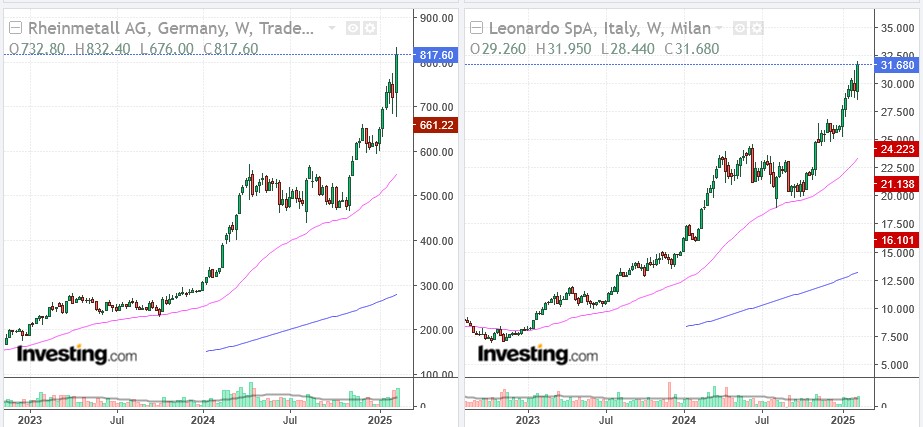Open Rheinmetall chart settings gear

[370, 28]
